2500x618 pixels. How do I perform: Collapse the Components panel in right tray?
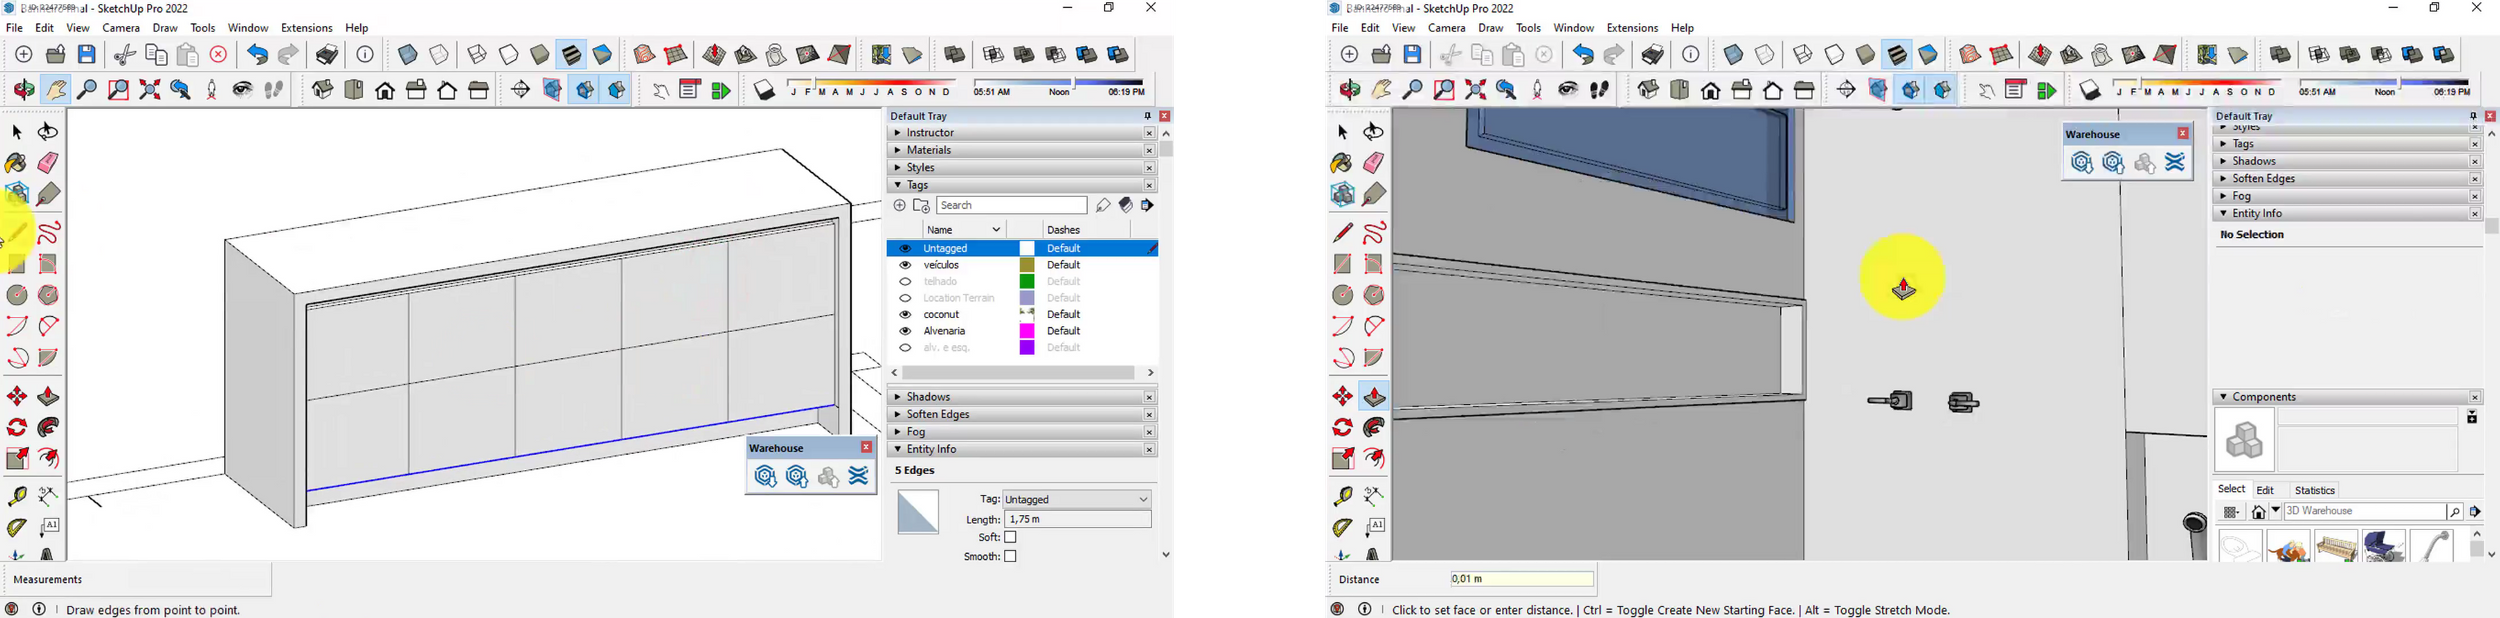[x=2223, y=397]
